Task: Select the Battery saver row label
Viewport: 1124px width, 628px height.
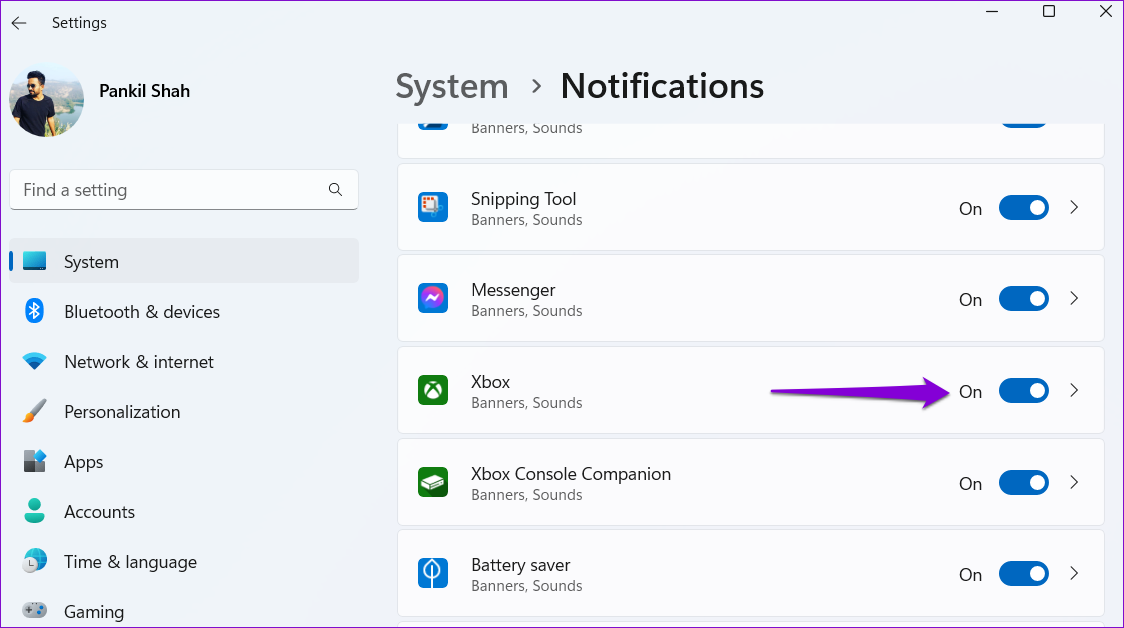Action: (520, 565)
